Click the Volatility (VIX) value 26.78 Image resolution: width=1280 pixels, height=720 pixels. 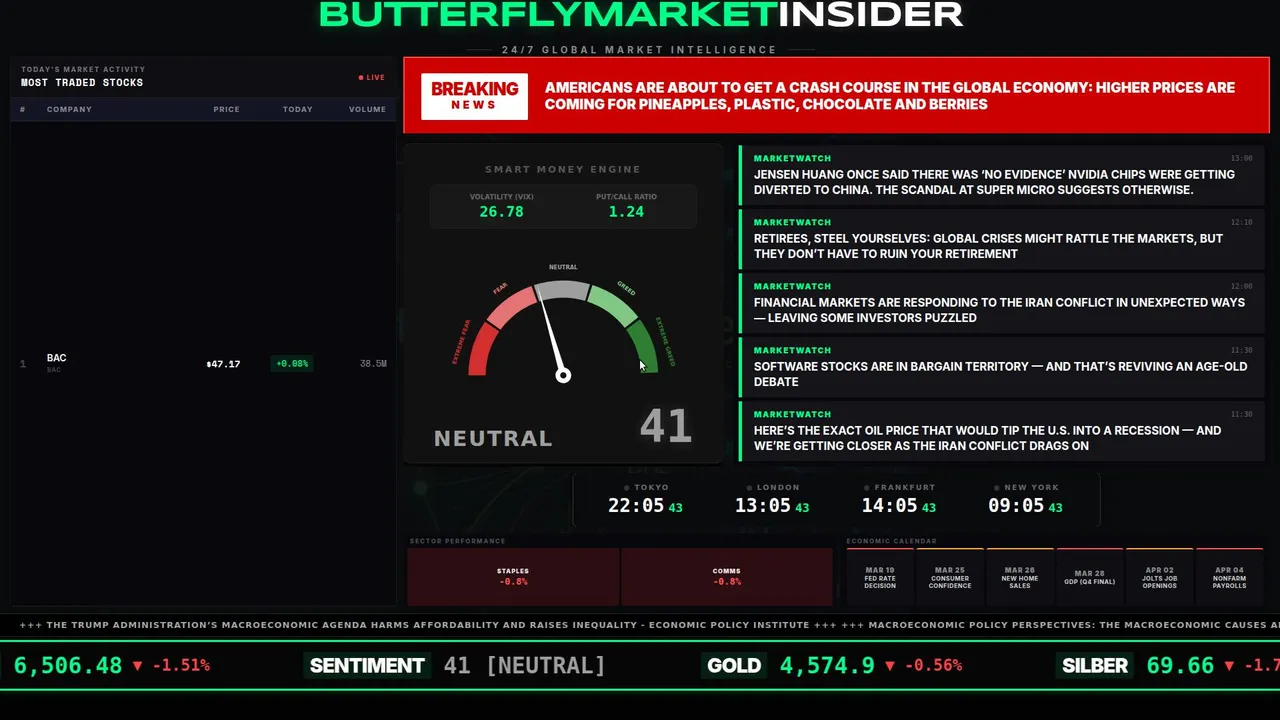pyautogui.click(x=501, y=212)
